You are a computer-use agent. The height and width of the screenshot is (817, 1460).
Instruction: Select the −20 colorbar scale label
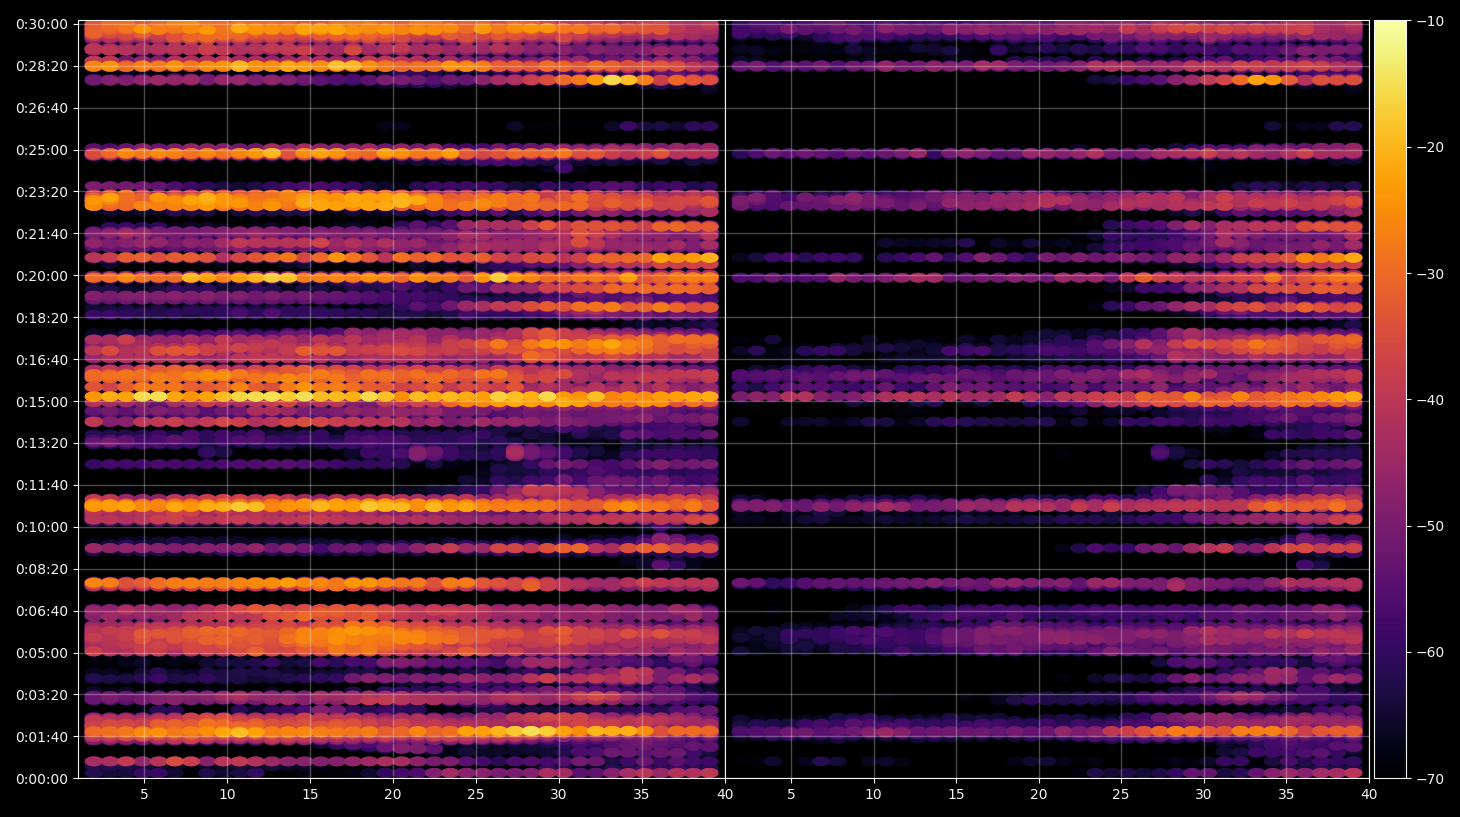coord(1430,147)
